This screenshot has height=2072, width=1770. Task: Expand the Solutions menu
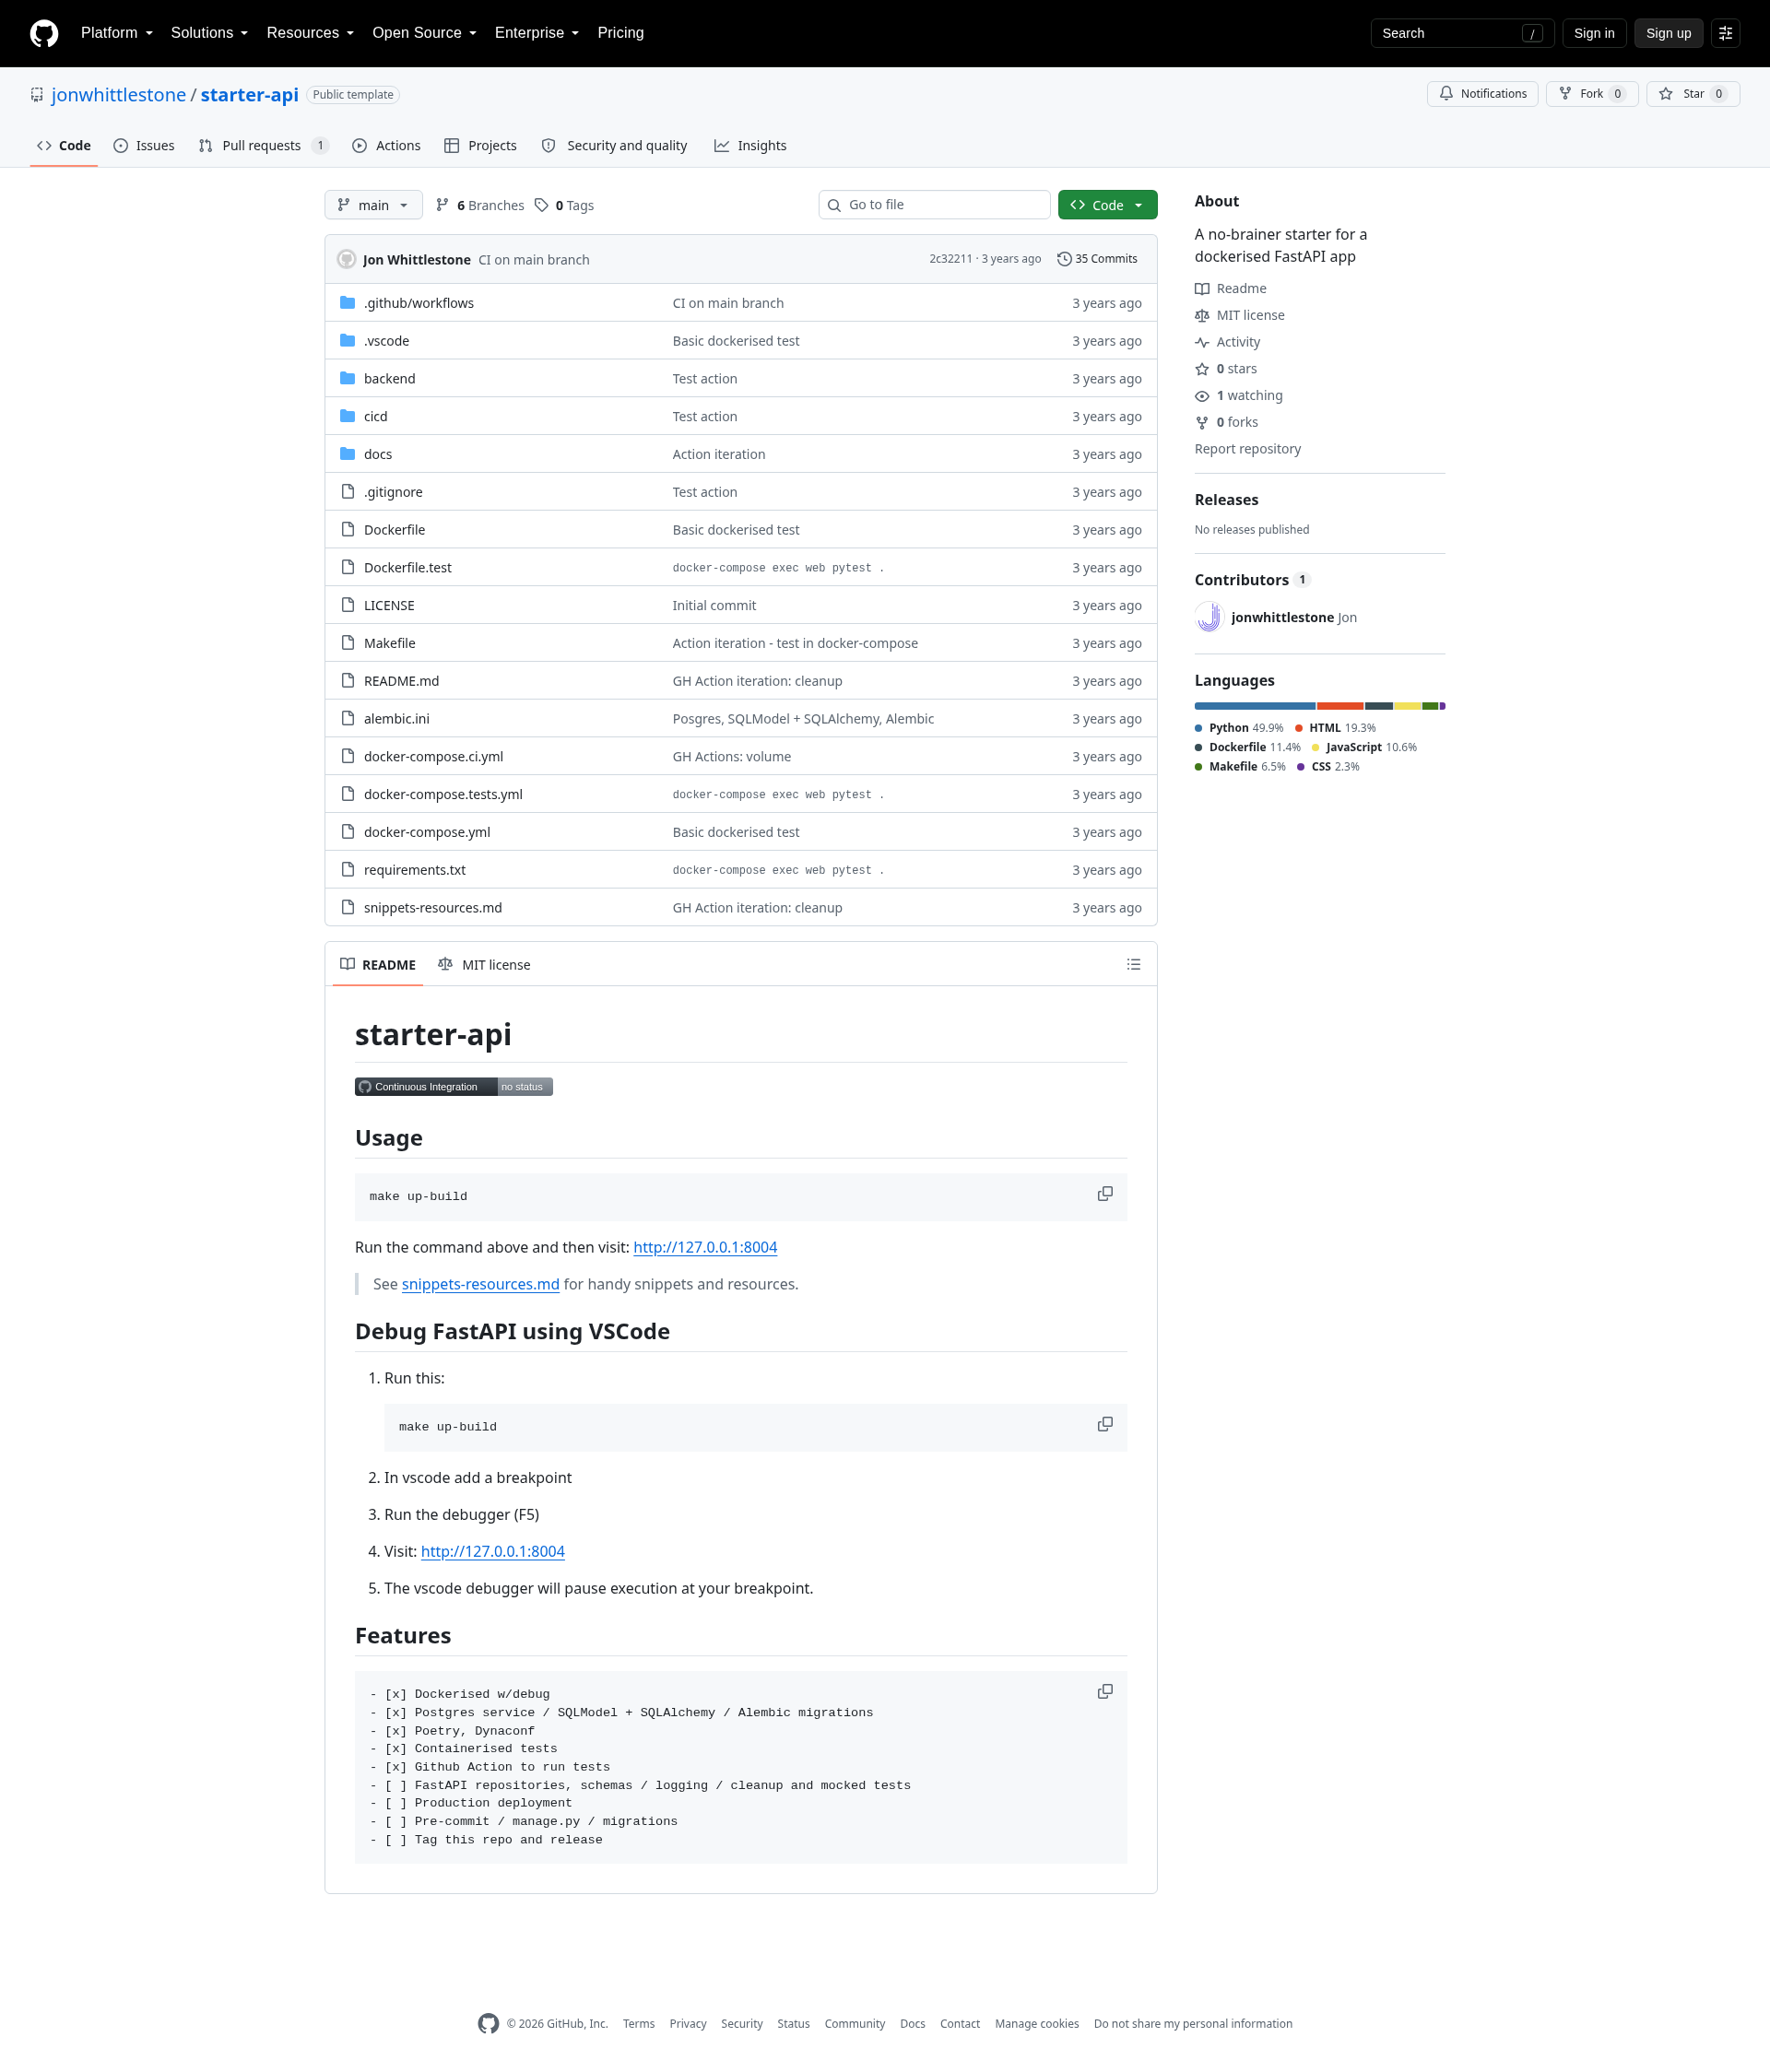[x=209, y=33]
